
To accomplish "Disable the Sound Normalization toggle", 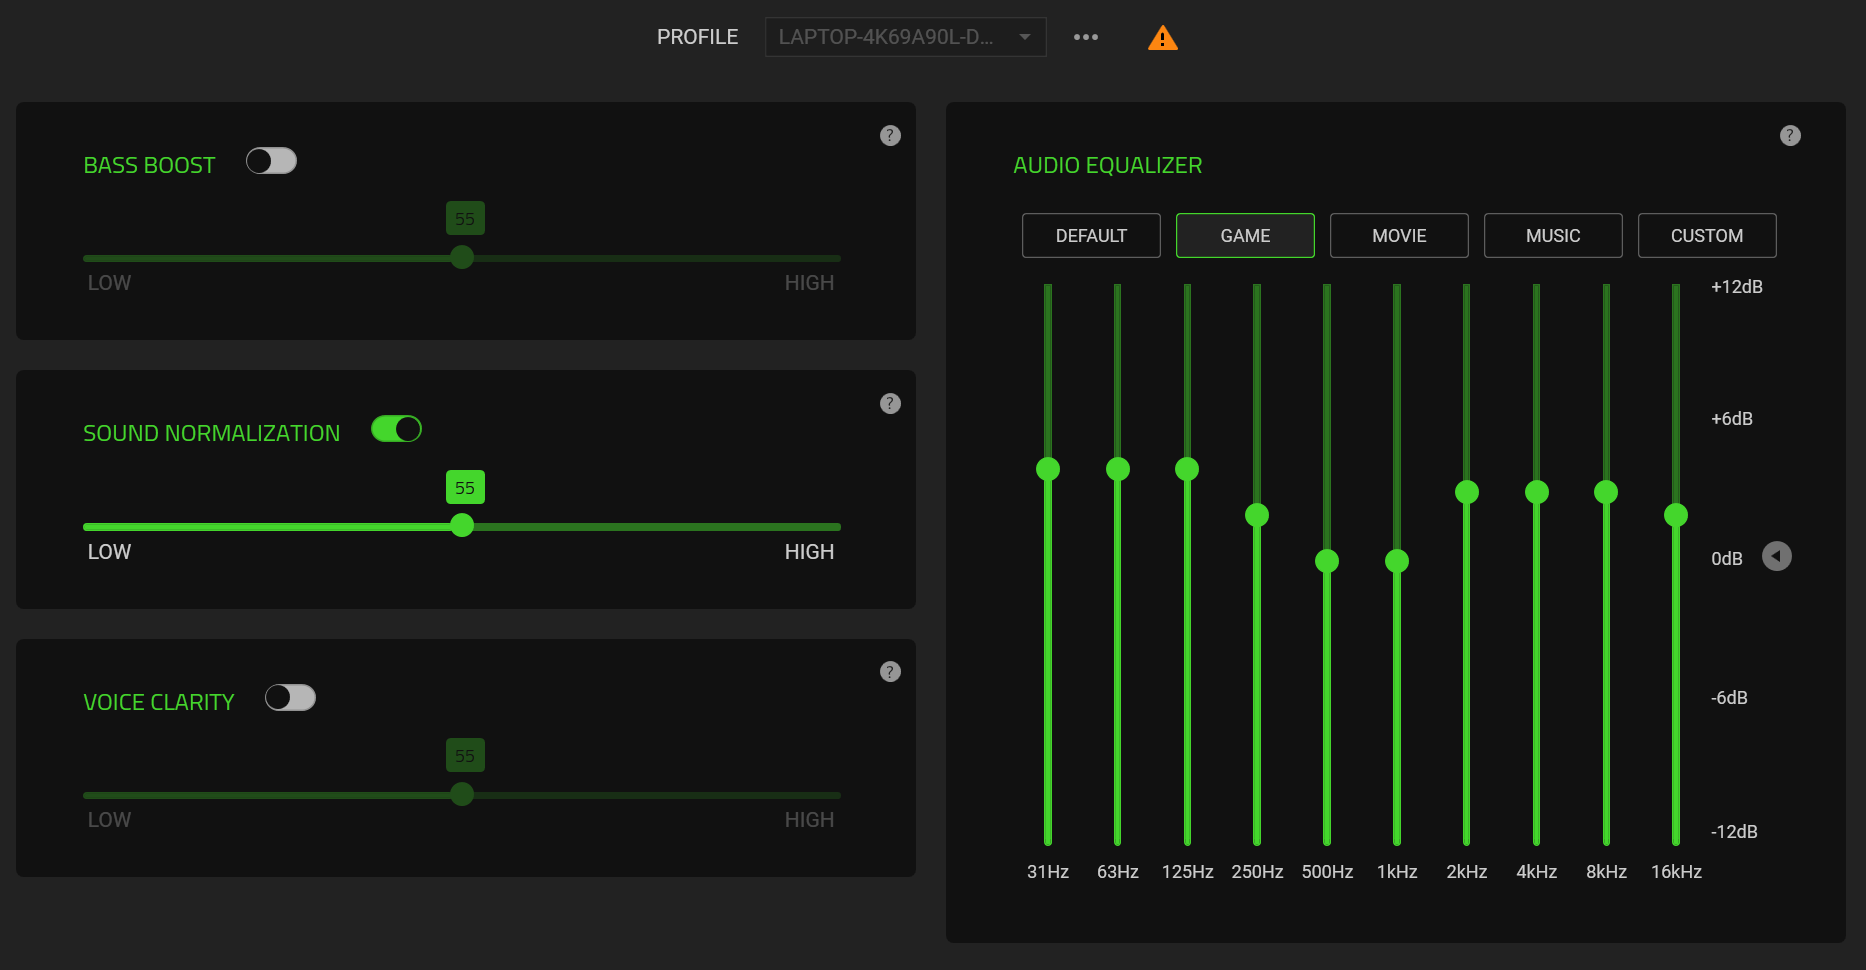I will tap(396, 429).
